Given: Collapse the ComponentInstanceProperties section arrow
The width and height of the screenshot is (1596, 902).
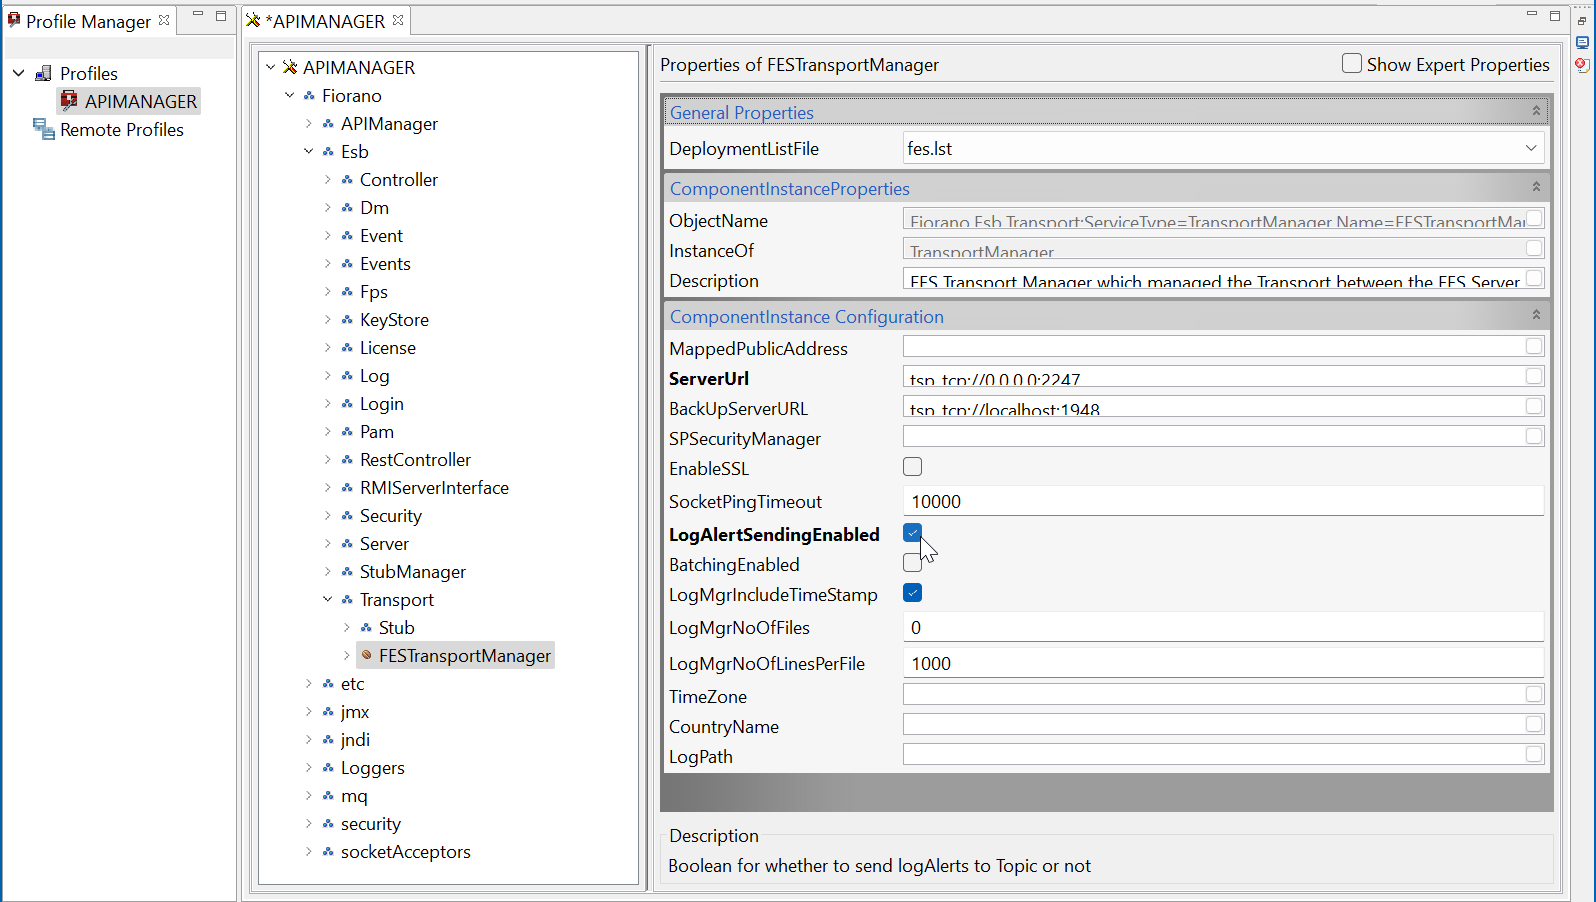Looking at the screenshot, I should (x=1536, y=187).
